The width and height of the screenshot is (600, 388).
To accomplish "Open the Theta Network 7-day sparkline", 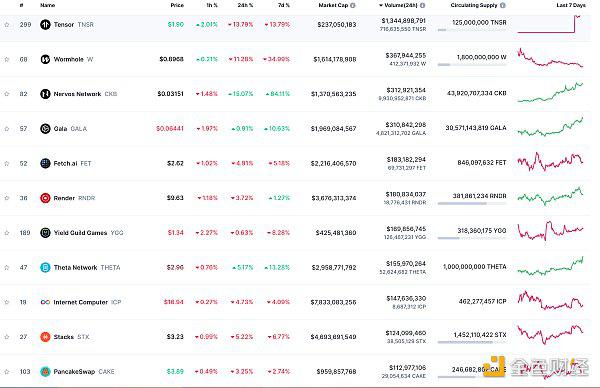I will click(550, 266).
